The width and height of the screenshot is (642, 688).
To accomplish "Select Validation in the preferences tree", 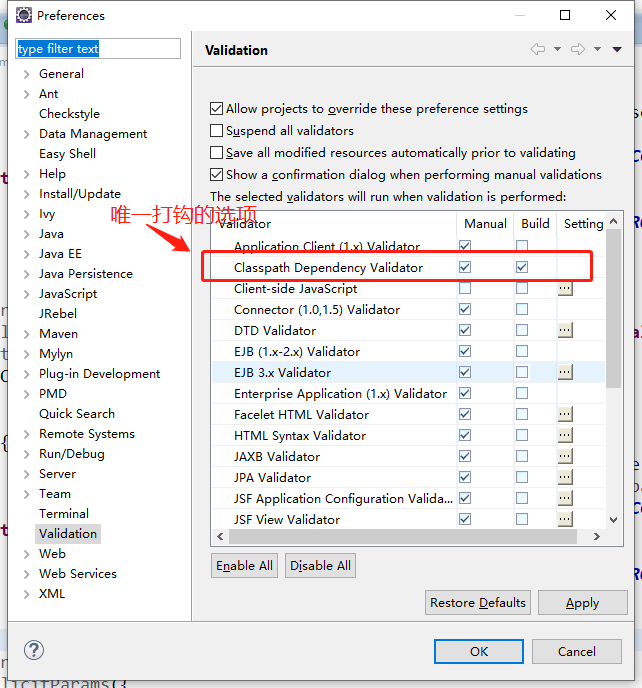I will 68,534.
